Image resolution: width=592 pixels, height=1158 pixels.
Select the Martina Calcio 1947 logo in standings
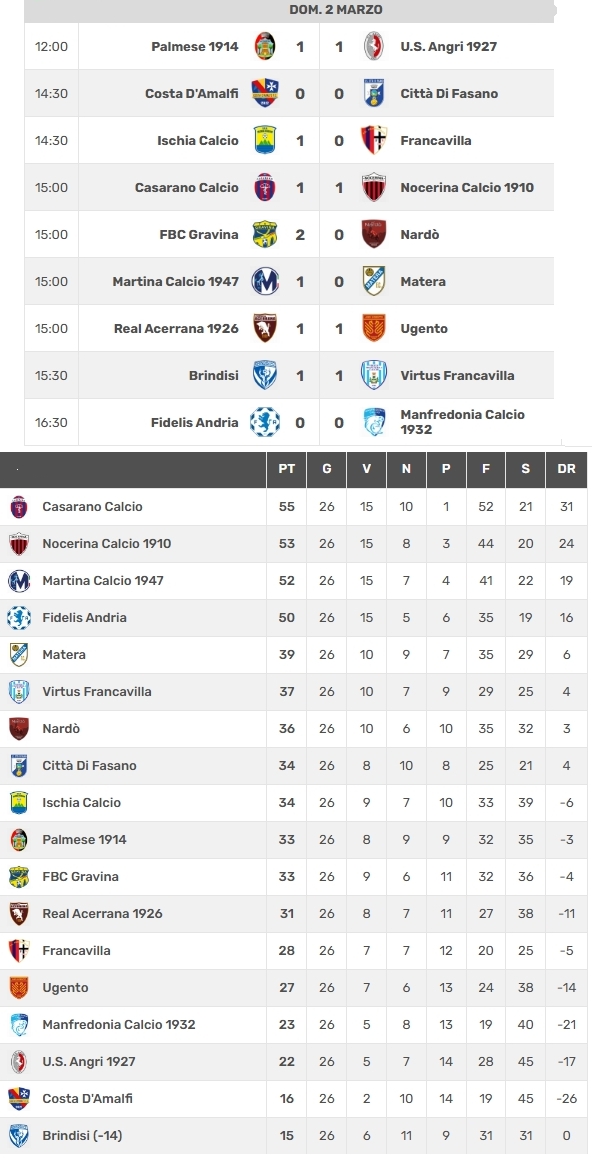[x=19, y=580]
